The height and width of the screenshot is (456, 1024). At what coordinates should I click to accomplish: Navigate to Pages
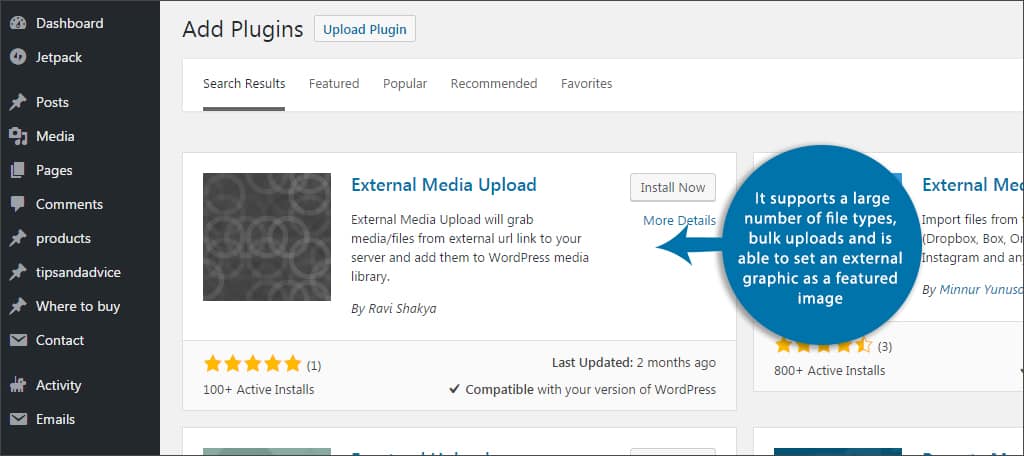click(x=54, y=170)
